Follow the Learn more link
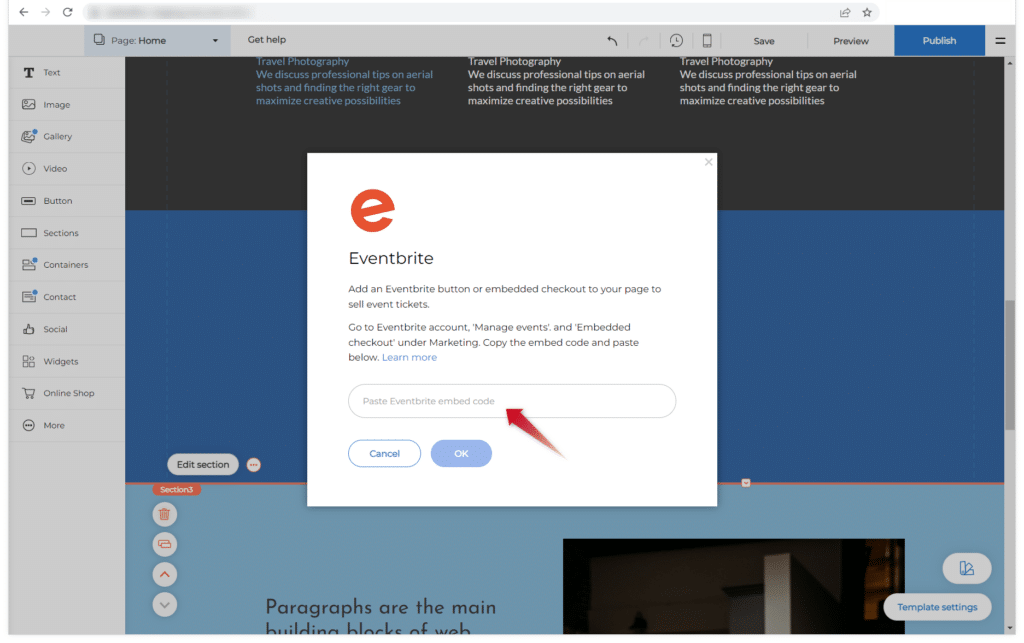Viewport: 1024px width, 643px height. (409, 357)
